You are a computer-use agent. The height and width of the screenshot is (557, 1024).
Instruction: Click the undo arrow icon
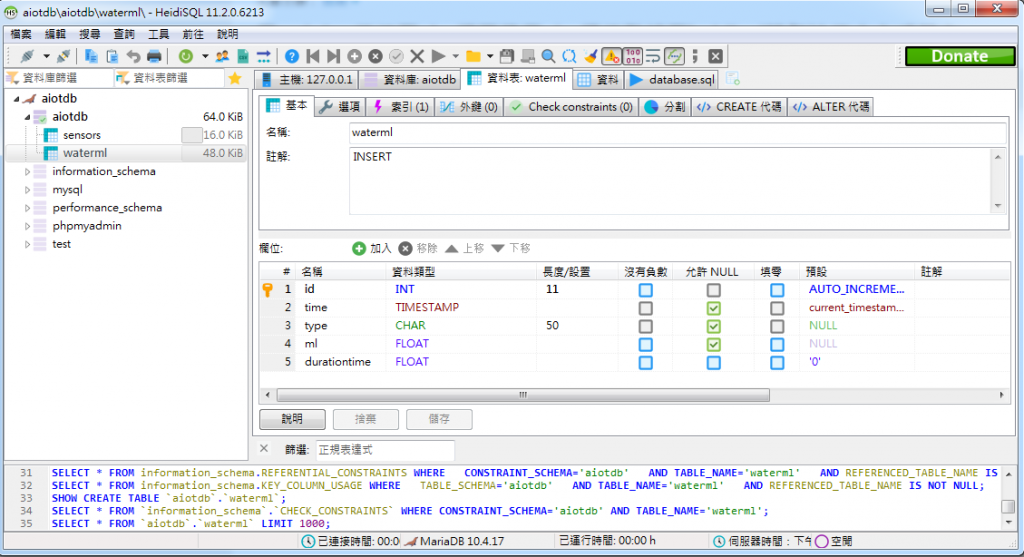tap(133, 56)
